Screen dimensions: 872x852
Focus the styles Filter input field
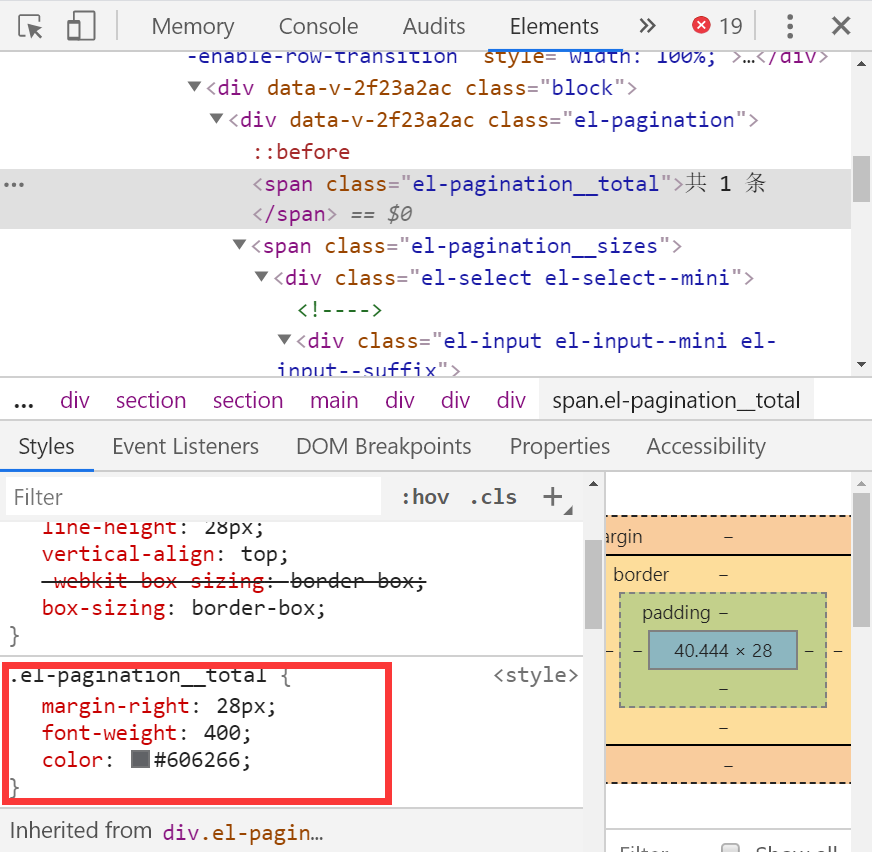[x=194, y=496]
